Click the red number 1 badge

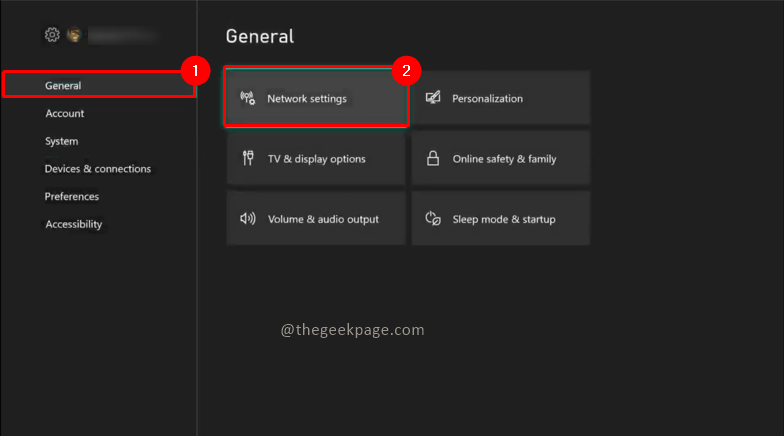pyautogui.click(x=196, y=70)
